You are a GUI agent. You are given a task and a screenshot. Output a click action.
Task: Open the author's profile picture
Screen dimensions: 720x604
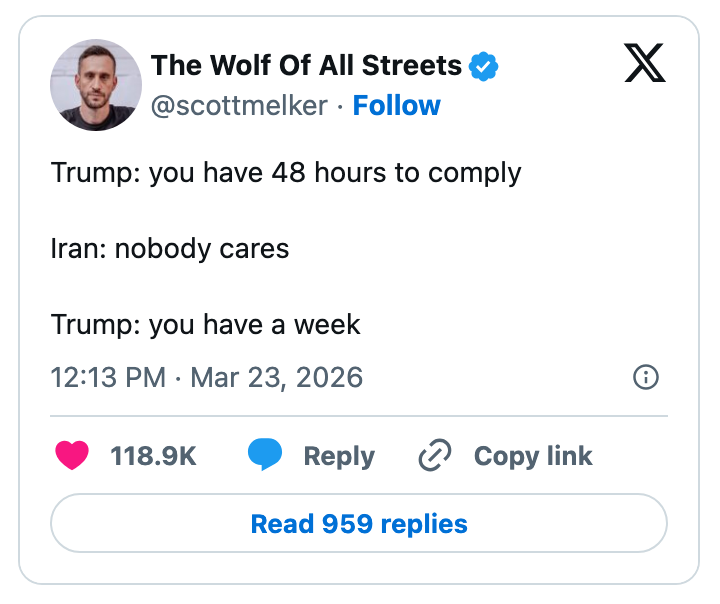(96, 85)
